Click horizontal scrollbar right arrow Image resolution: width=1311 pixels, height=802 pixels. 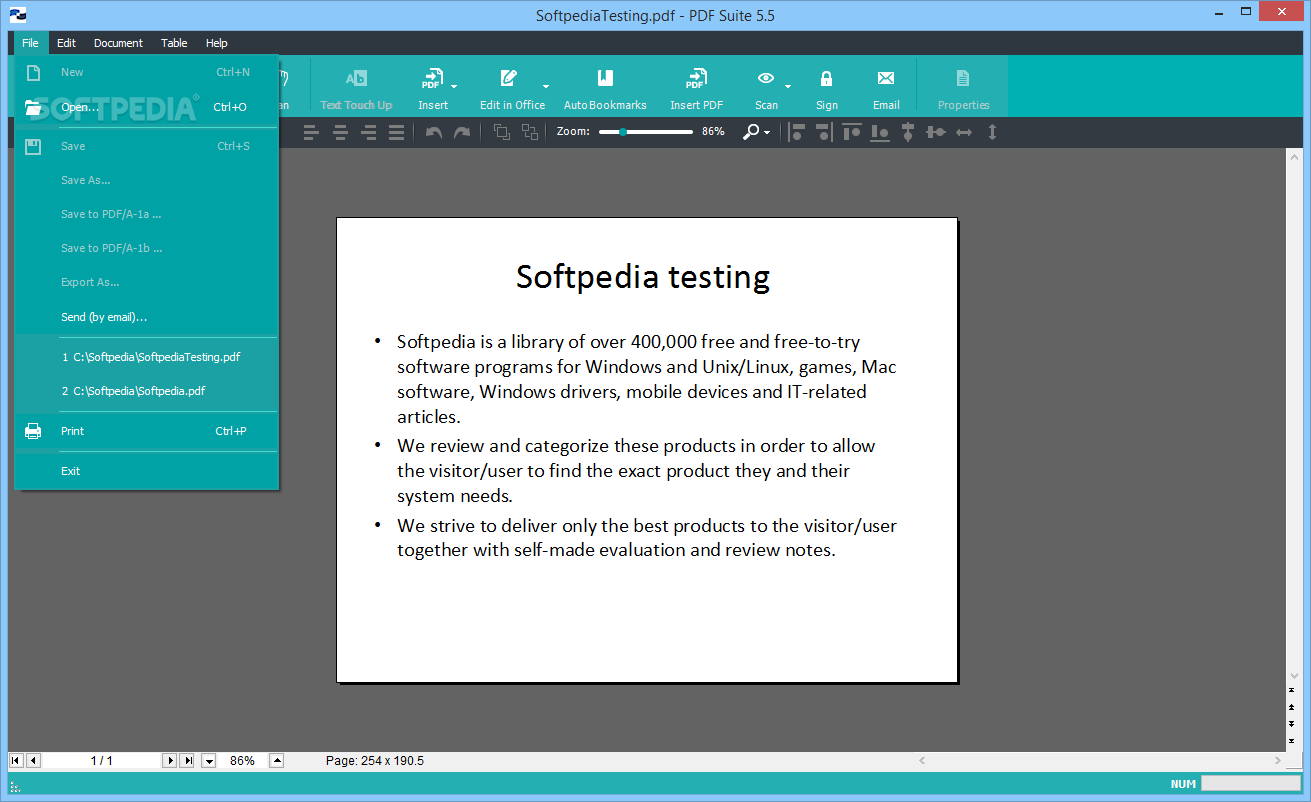point(1278,761)
